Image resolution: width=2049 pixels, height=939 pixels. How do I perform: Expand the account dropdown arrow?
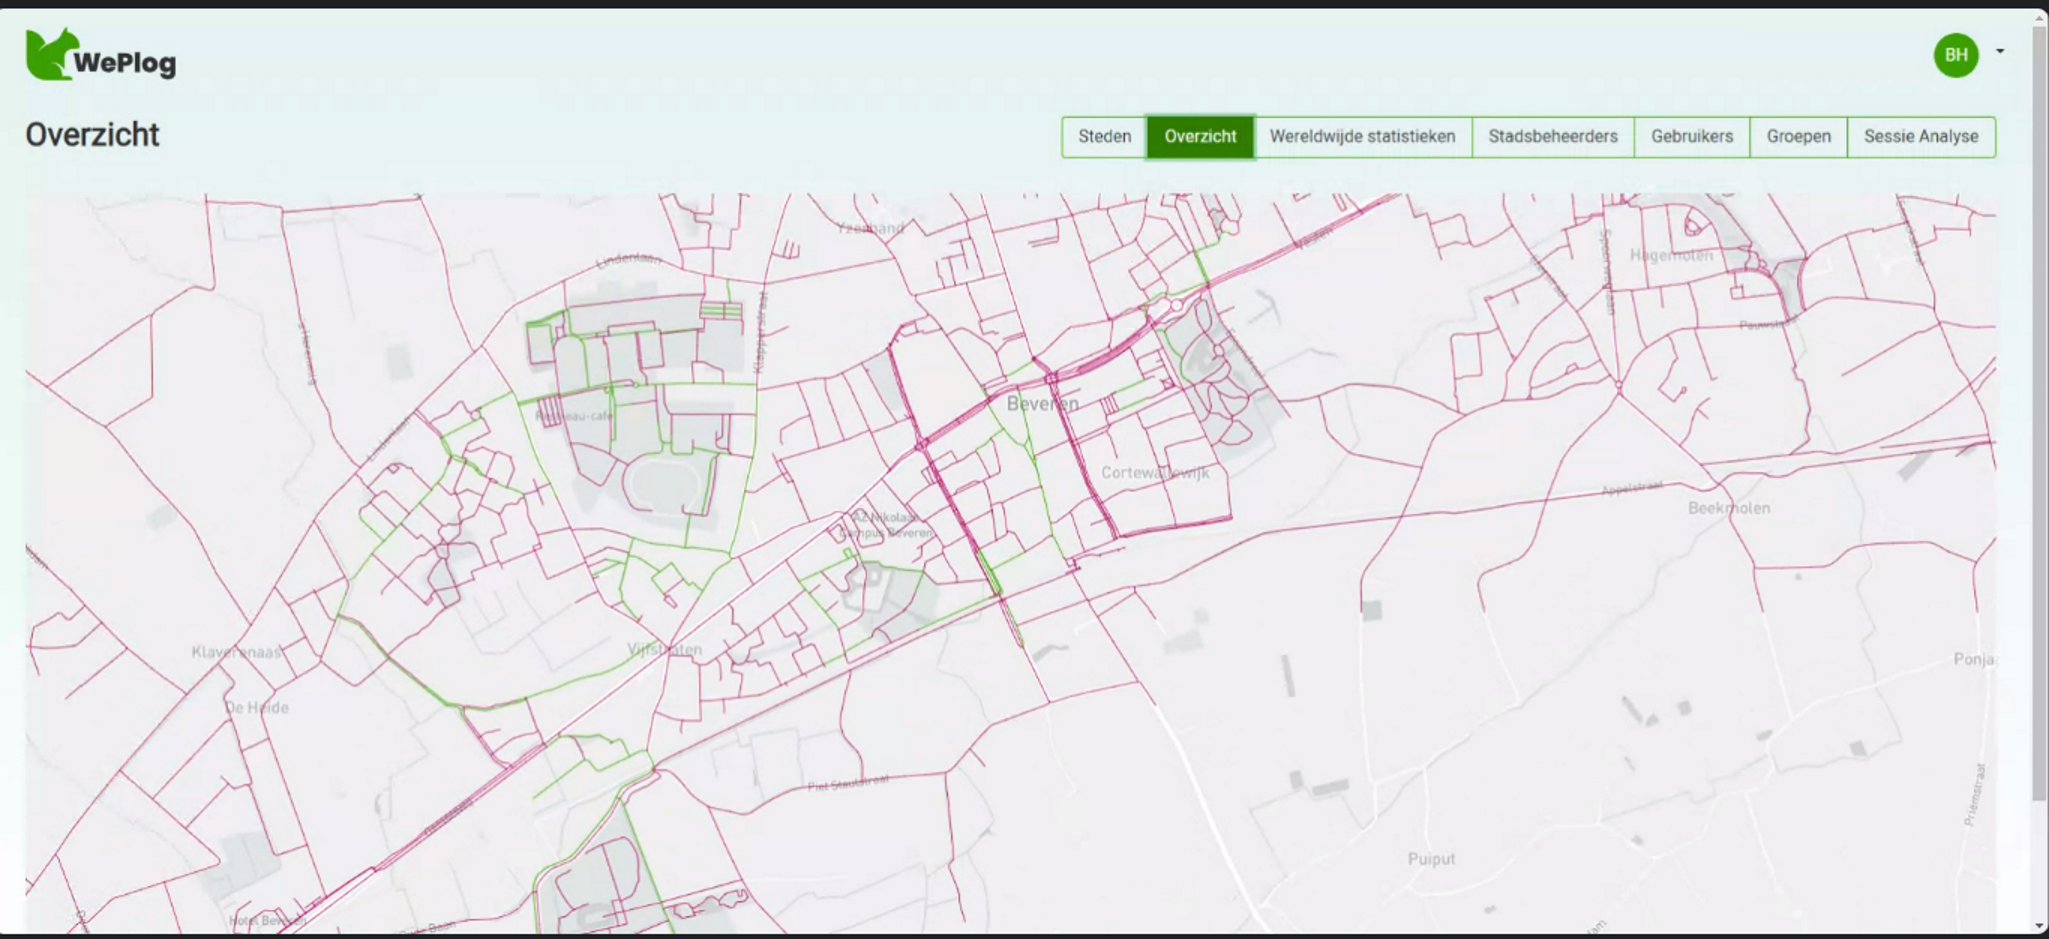click(x=1999, y=51)
